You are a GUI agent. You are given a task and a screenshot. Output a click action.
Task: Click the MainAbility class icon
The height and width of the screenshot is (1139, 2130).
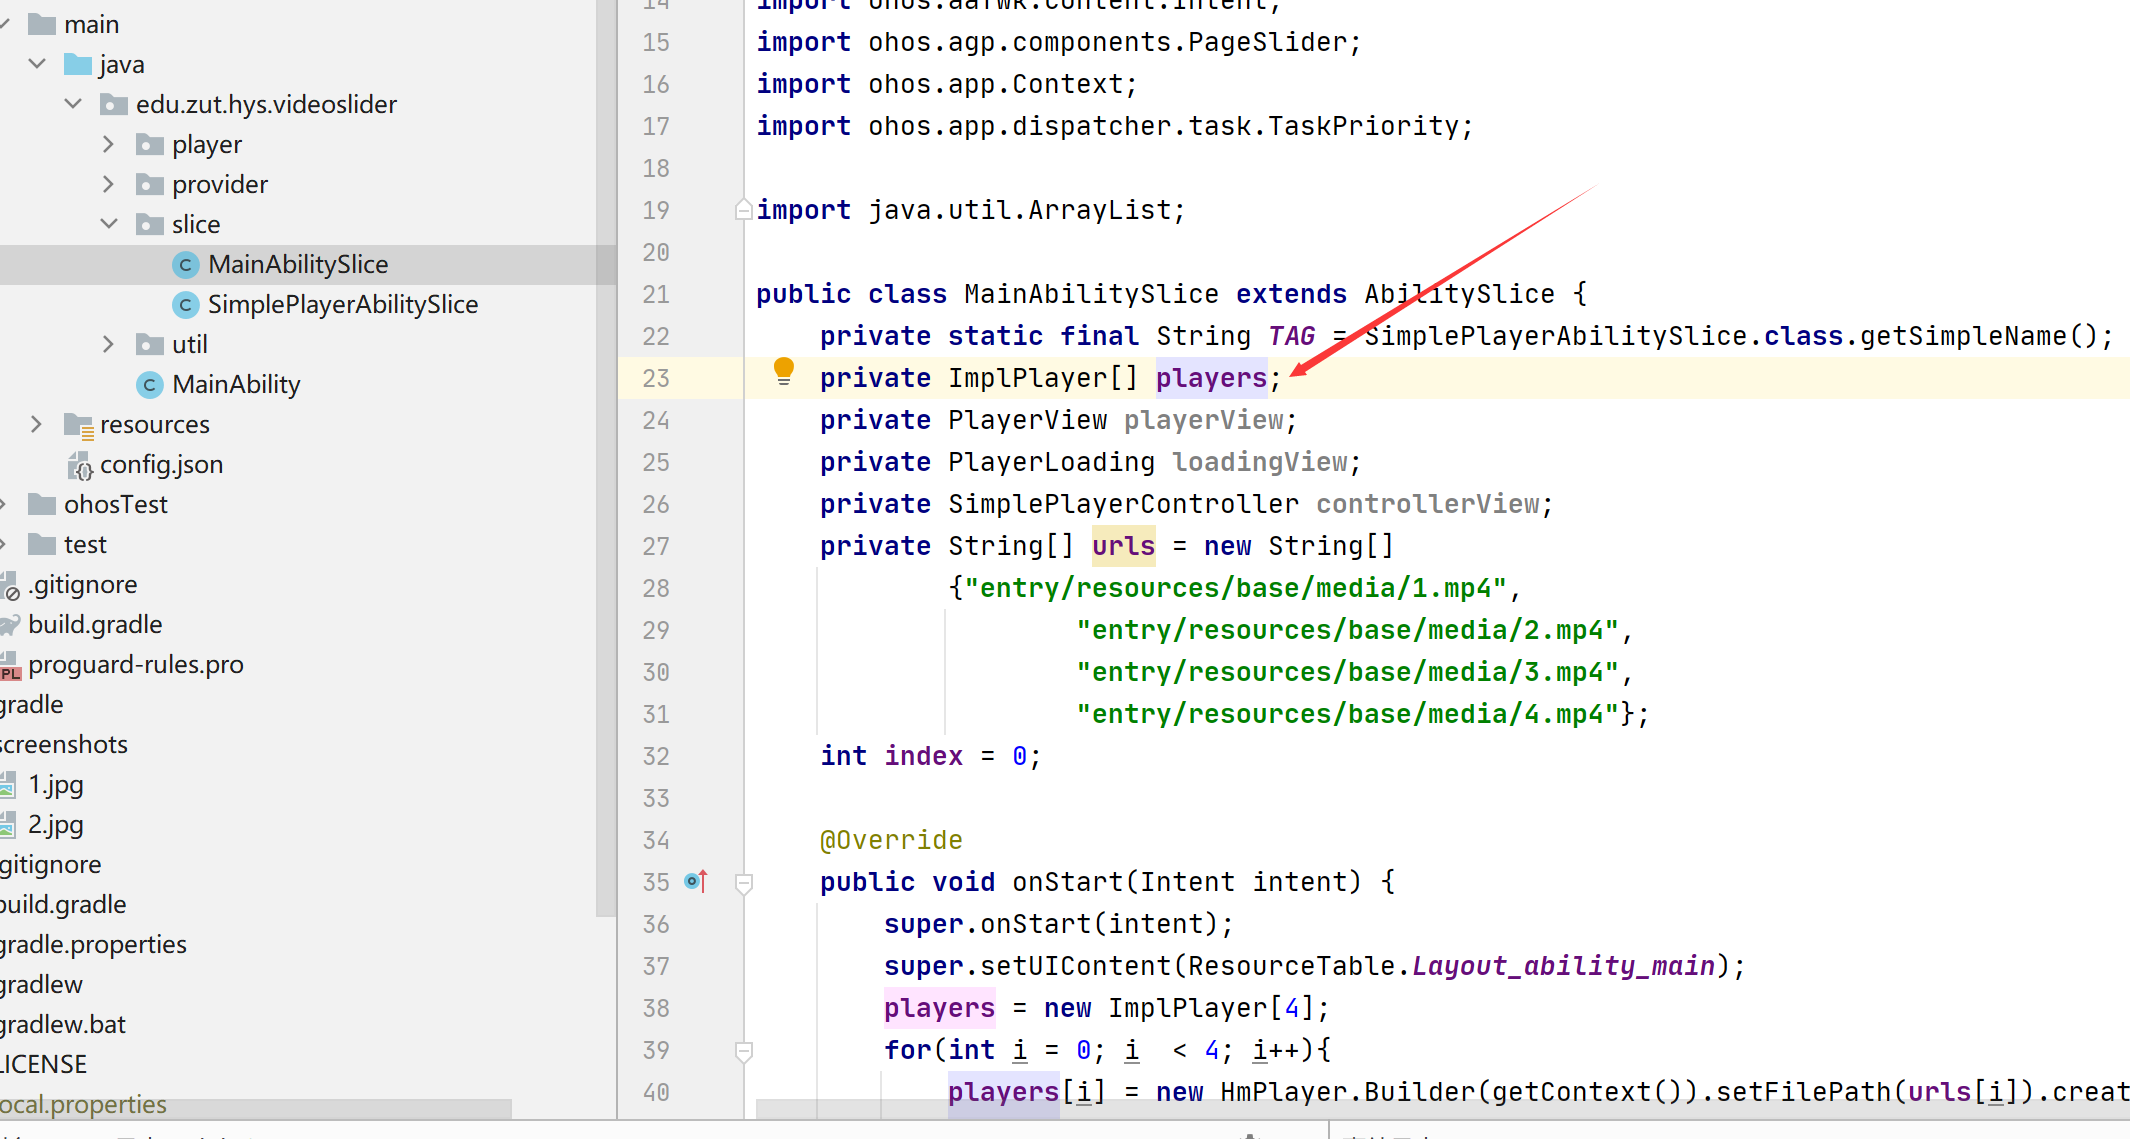149,384
